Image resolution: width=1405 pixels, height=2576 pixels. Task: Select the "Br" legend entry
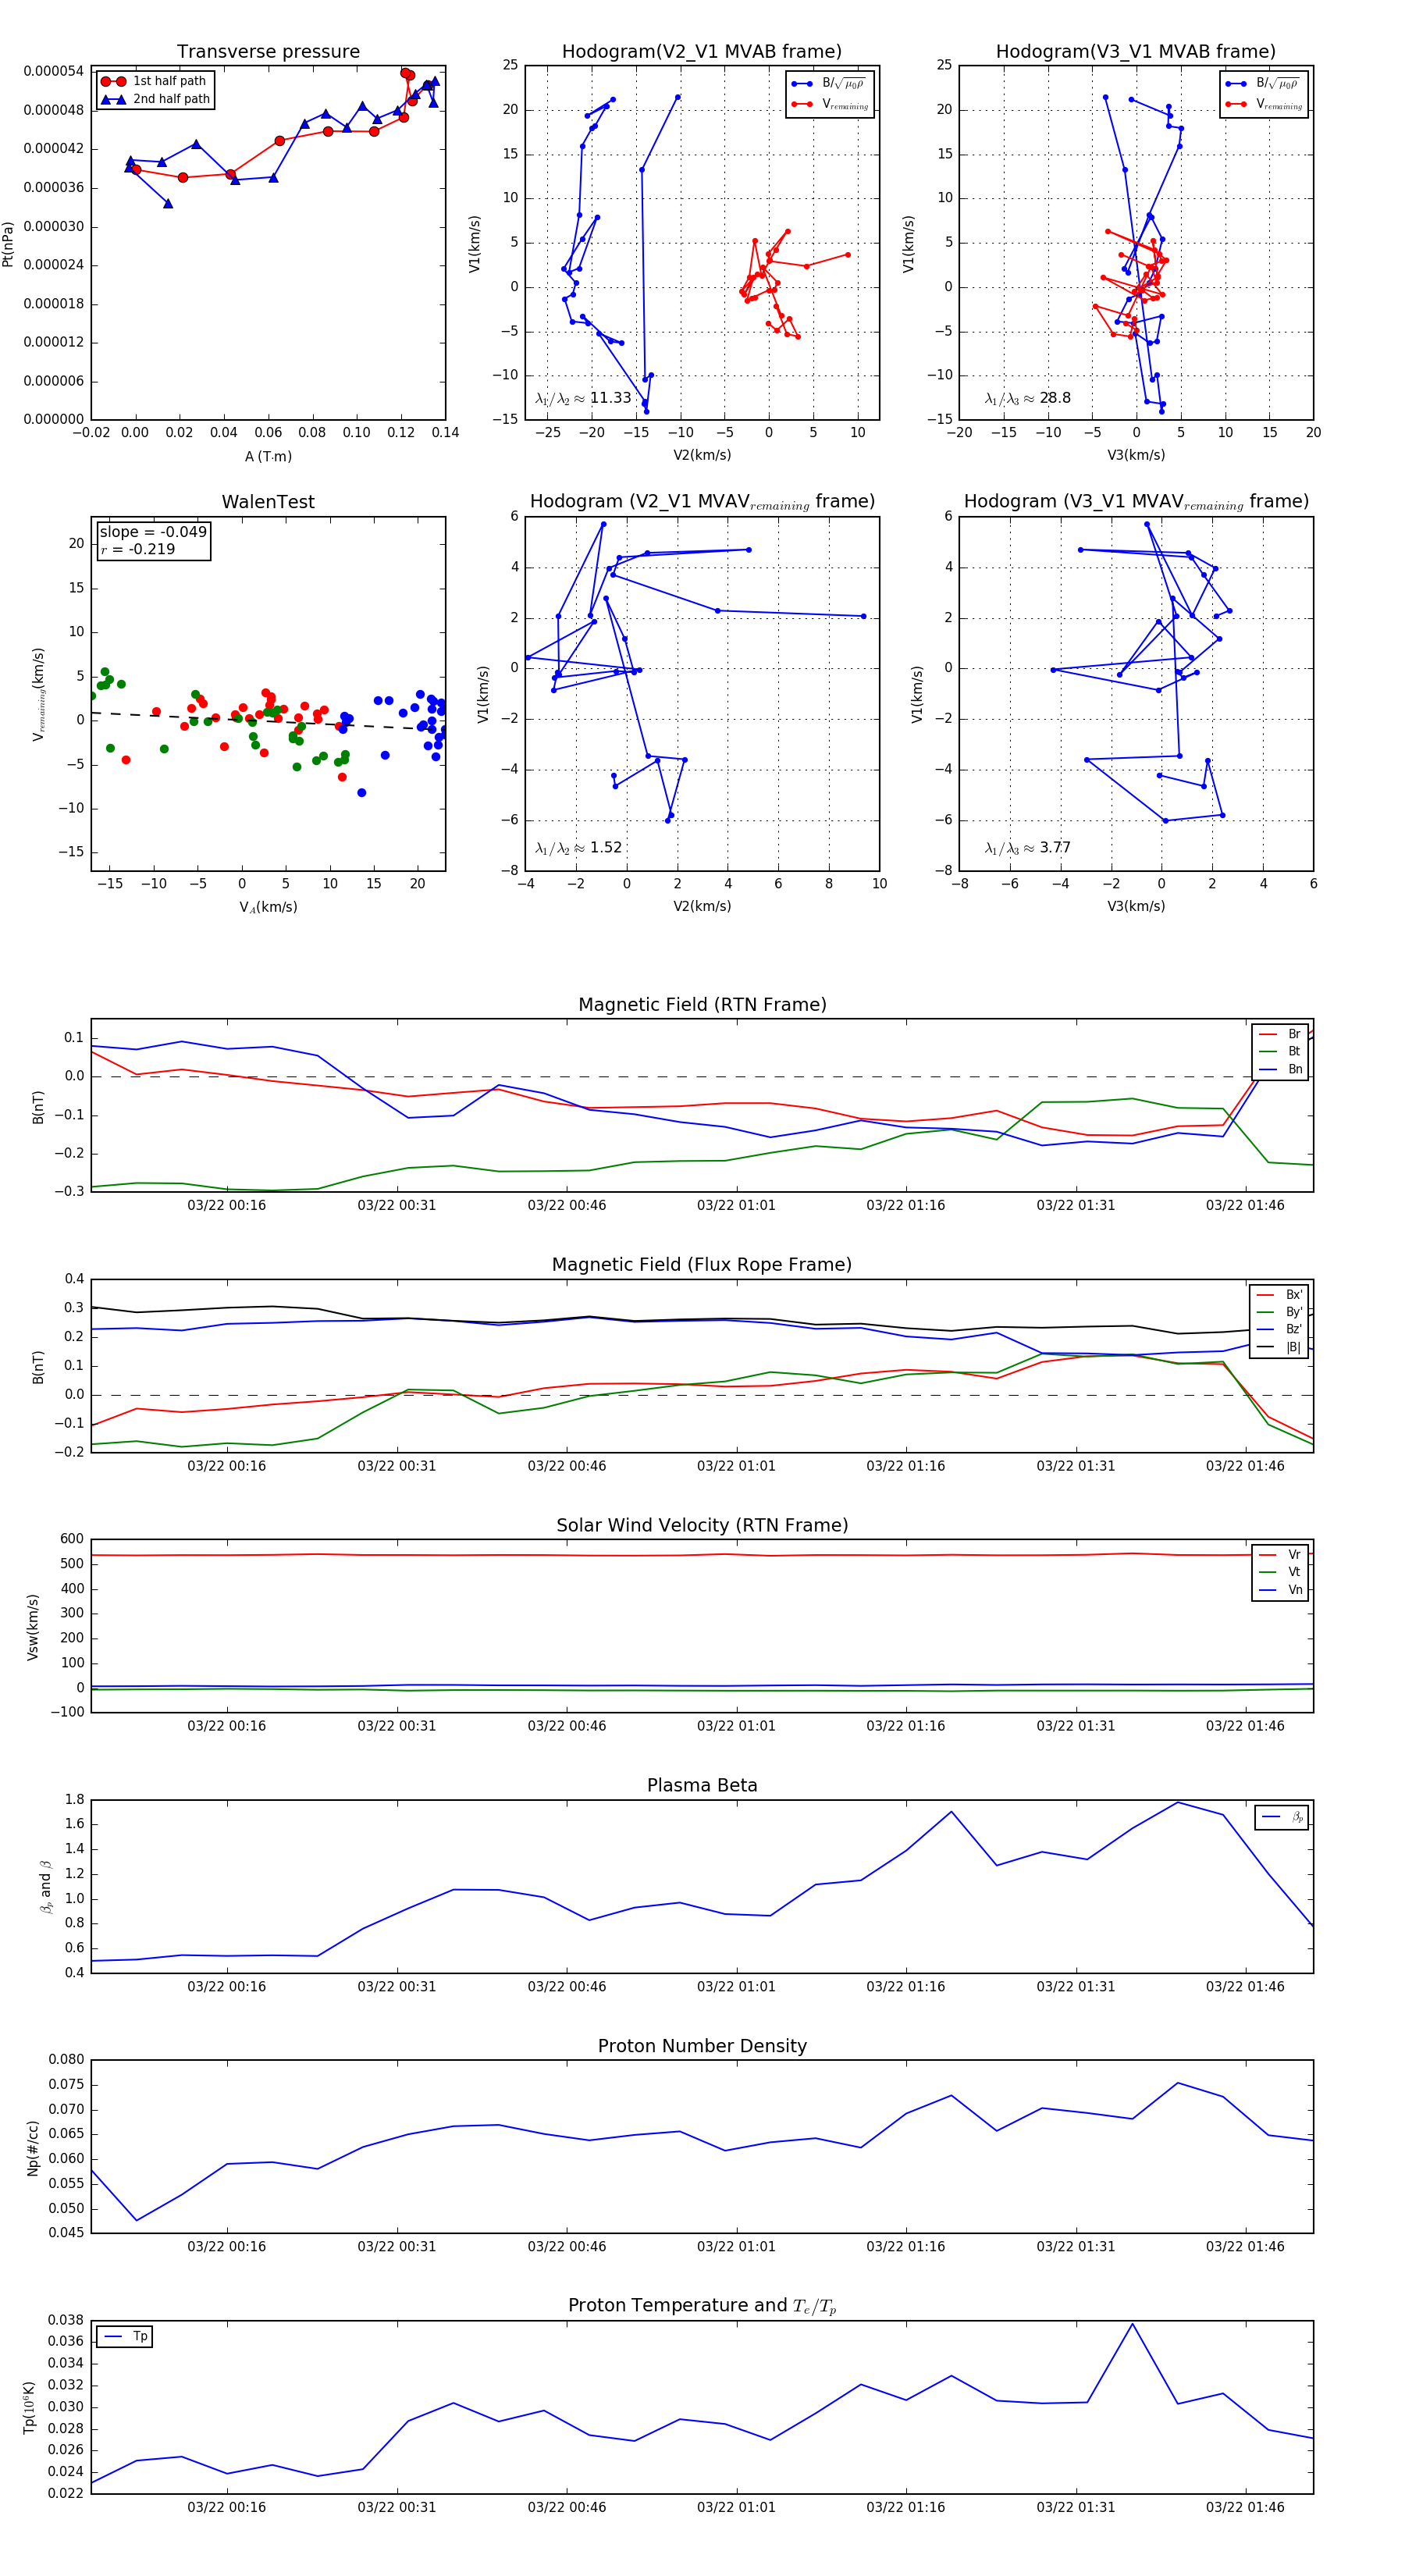click(1280, 1034)
